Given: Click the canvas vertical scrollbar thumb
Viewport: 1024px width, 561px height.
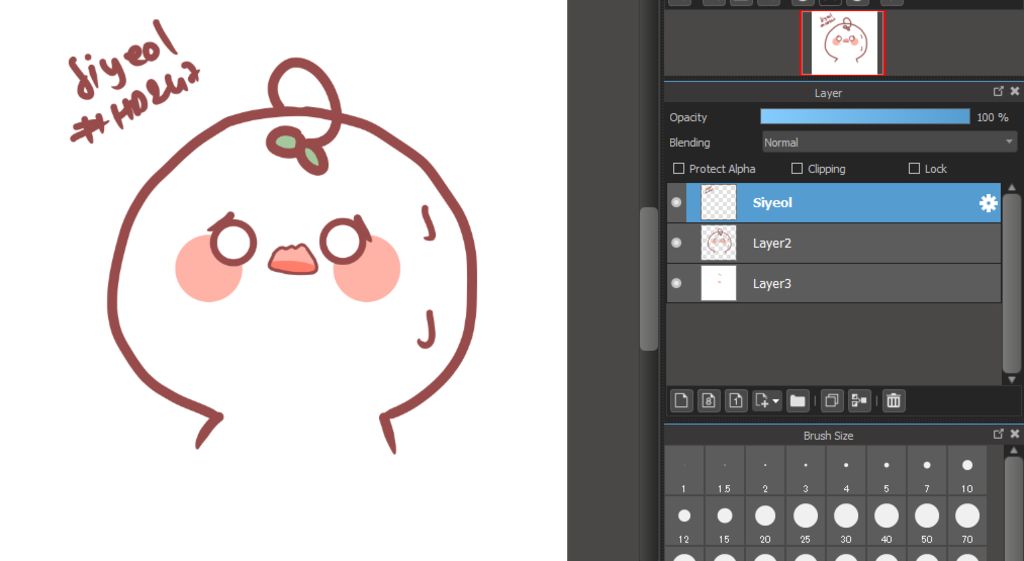Looking at the screenshot, I should click(x=648, y=279).
